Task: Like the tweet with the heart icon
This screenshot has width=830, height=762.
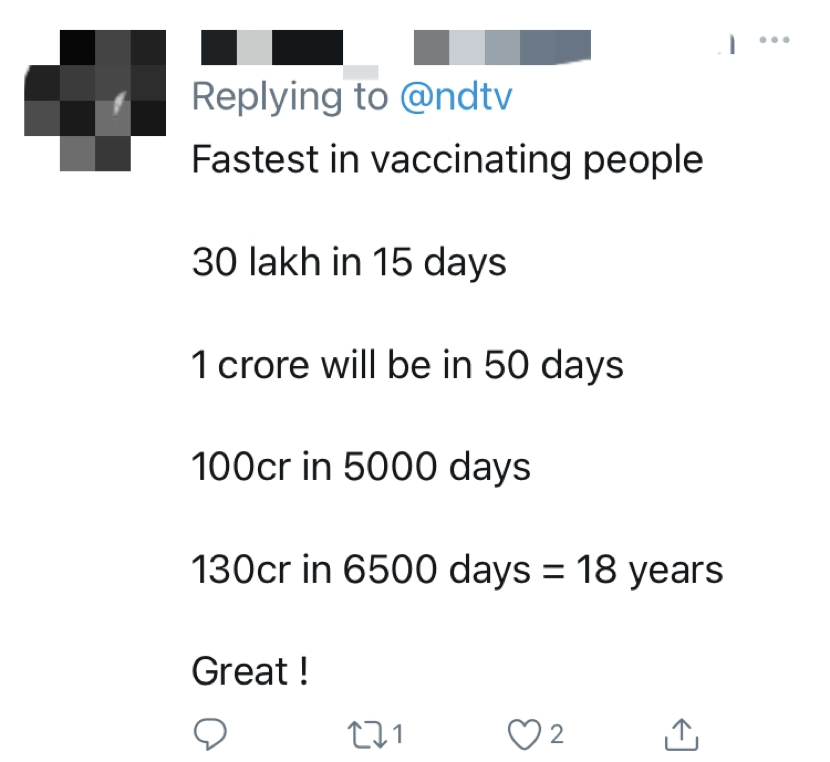Action: pos(523,735)
